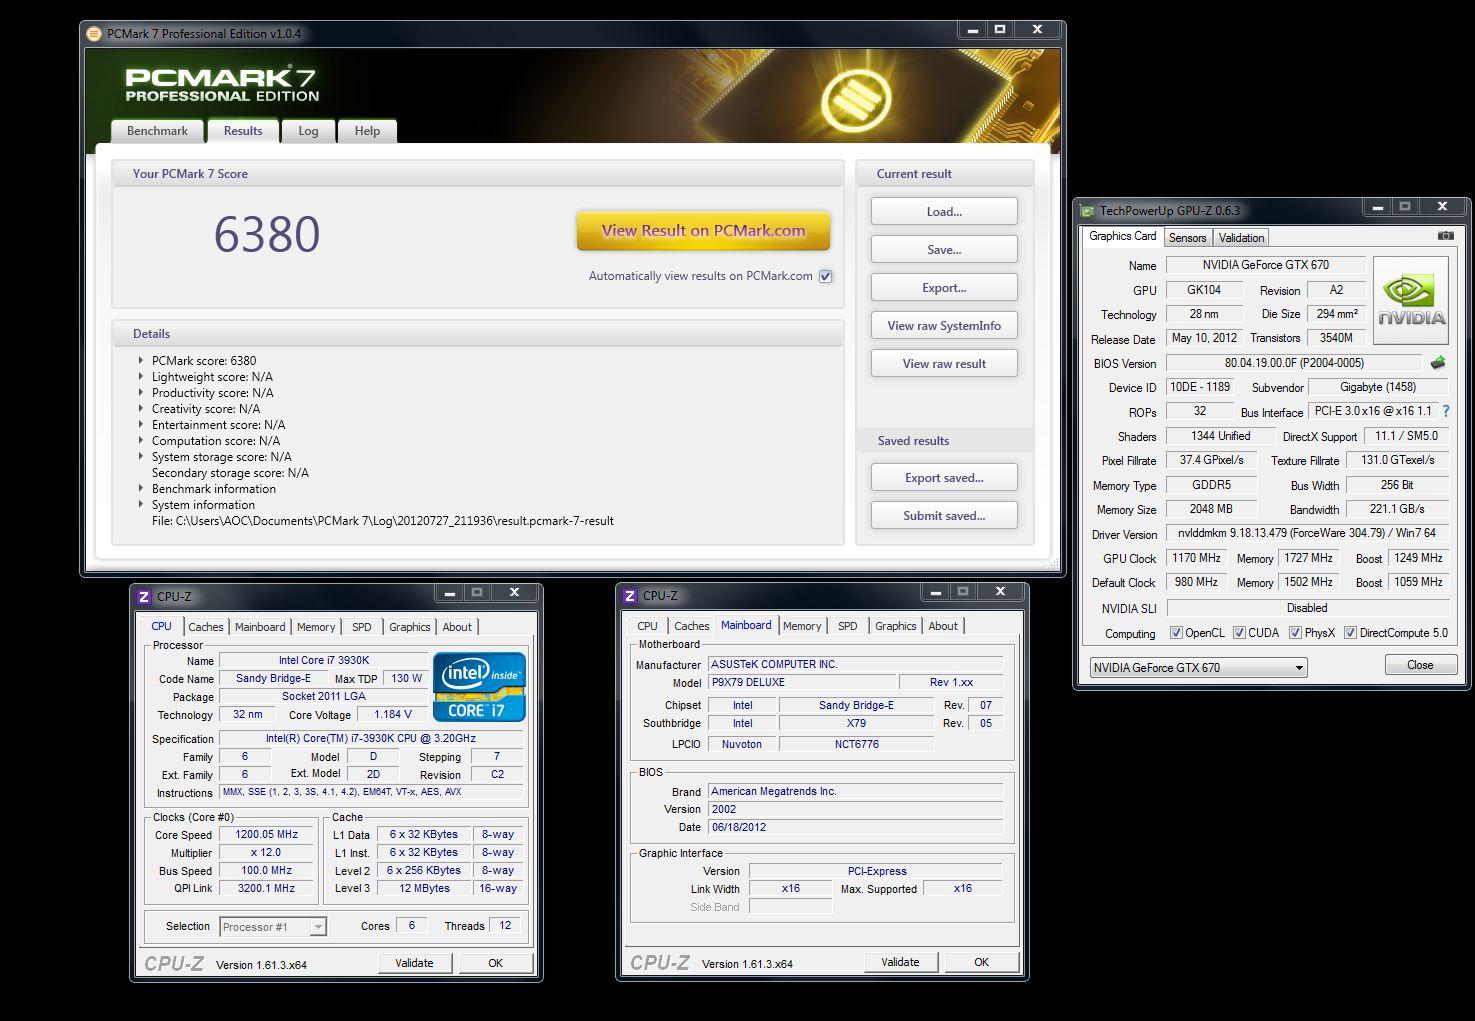Viewport: 1475px width, 1021px height.
Task: Open Graphics tab in left CPU-Z window
Action: tap(410, 627)
